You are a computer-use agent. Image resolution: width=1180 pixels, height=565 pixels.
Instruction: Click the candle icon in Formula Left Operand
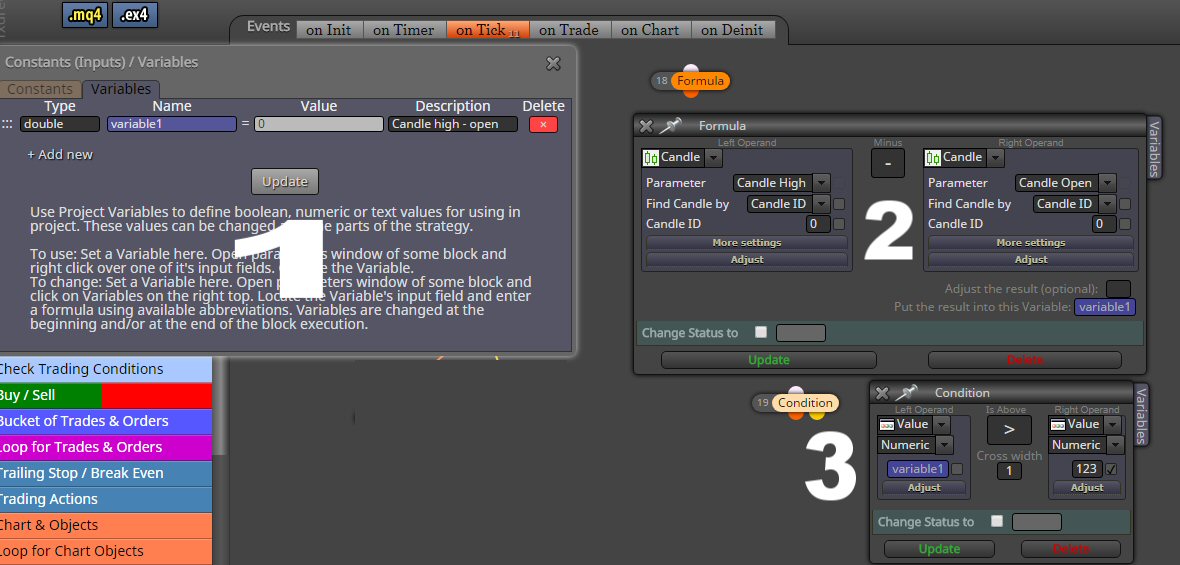click(x=650, y=157)
